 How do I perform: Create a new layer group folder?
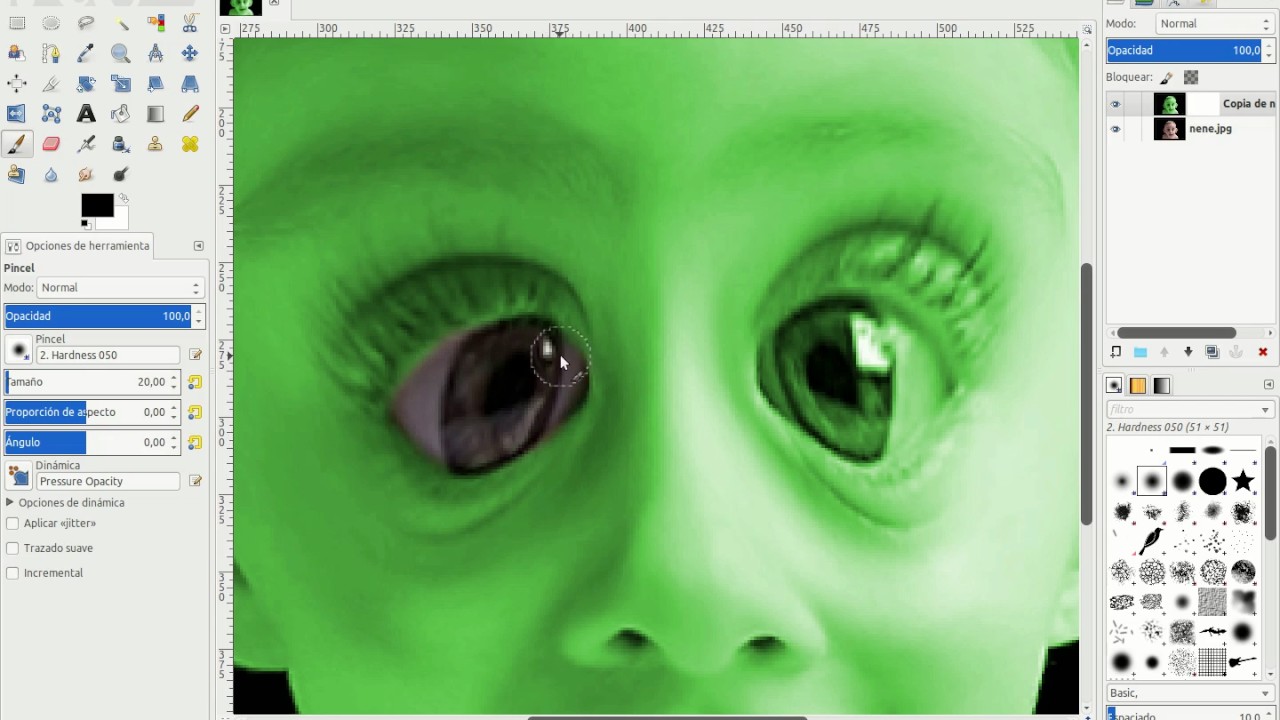1140,352
